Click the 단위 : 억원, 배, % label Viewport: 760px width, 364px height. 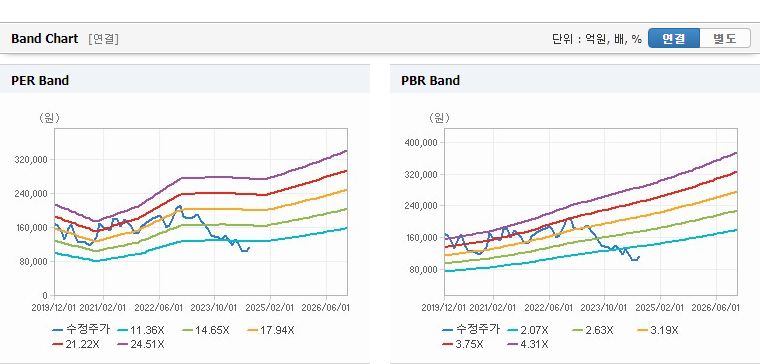click(597, 39)
